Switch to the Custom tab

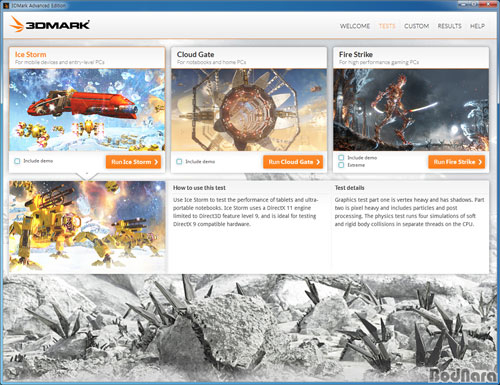click(x=416, y=26)
